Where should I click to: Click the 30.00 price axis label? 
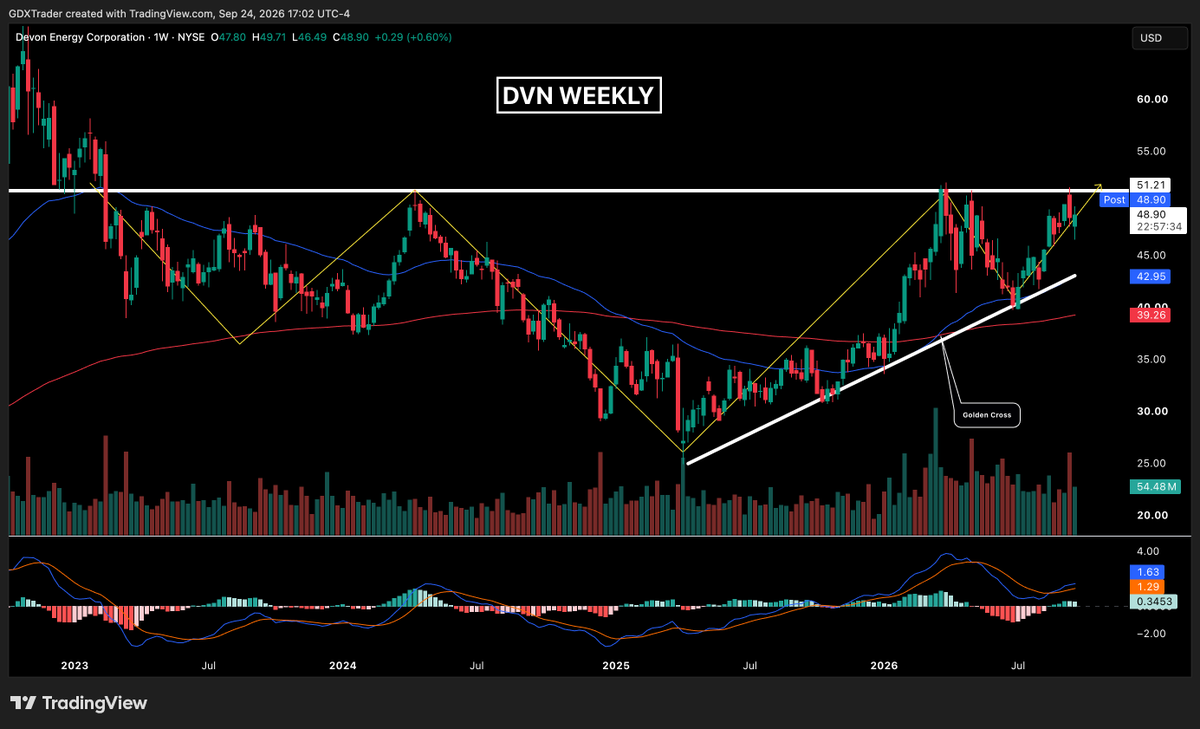tap(1152, 411)
